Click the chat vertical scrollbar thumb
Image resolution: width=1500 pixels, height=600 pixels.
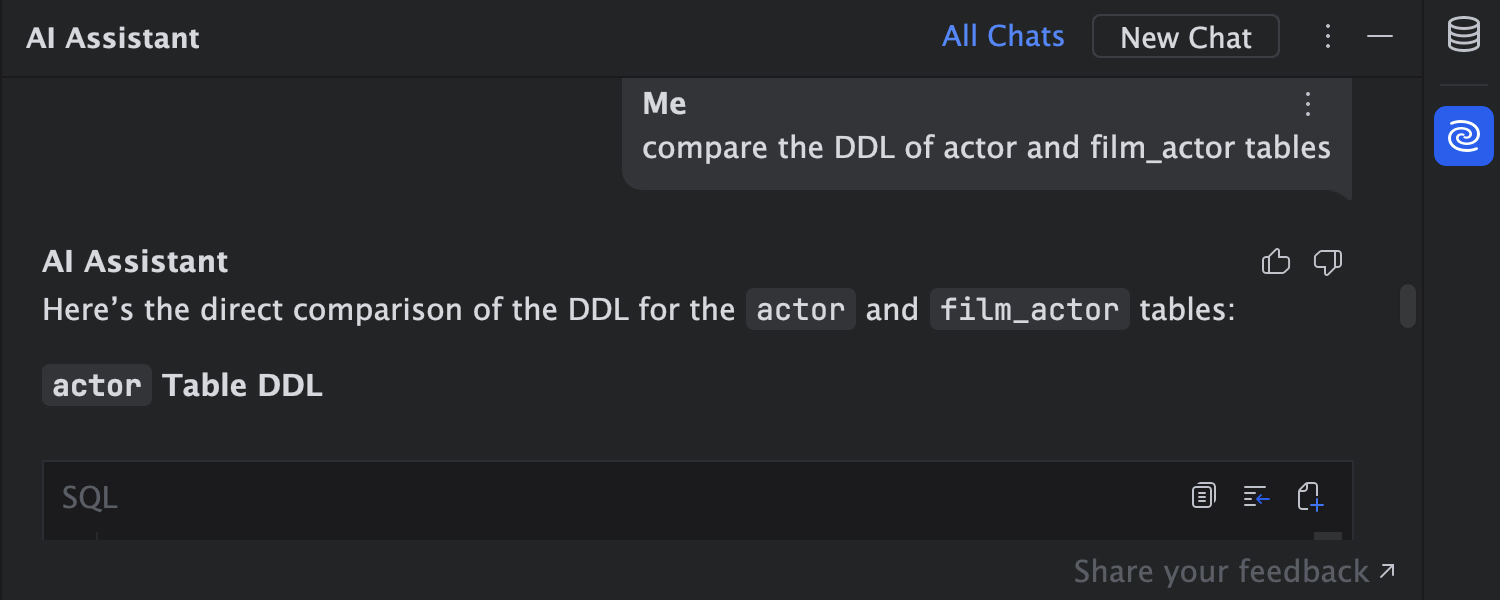click(1408, 306)
